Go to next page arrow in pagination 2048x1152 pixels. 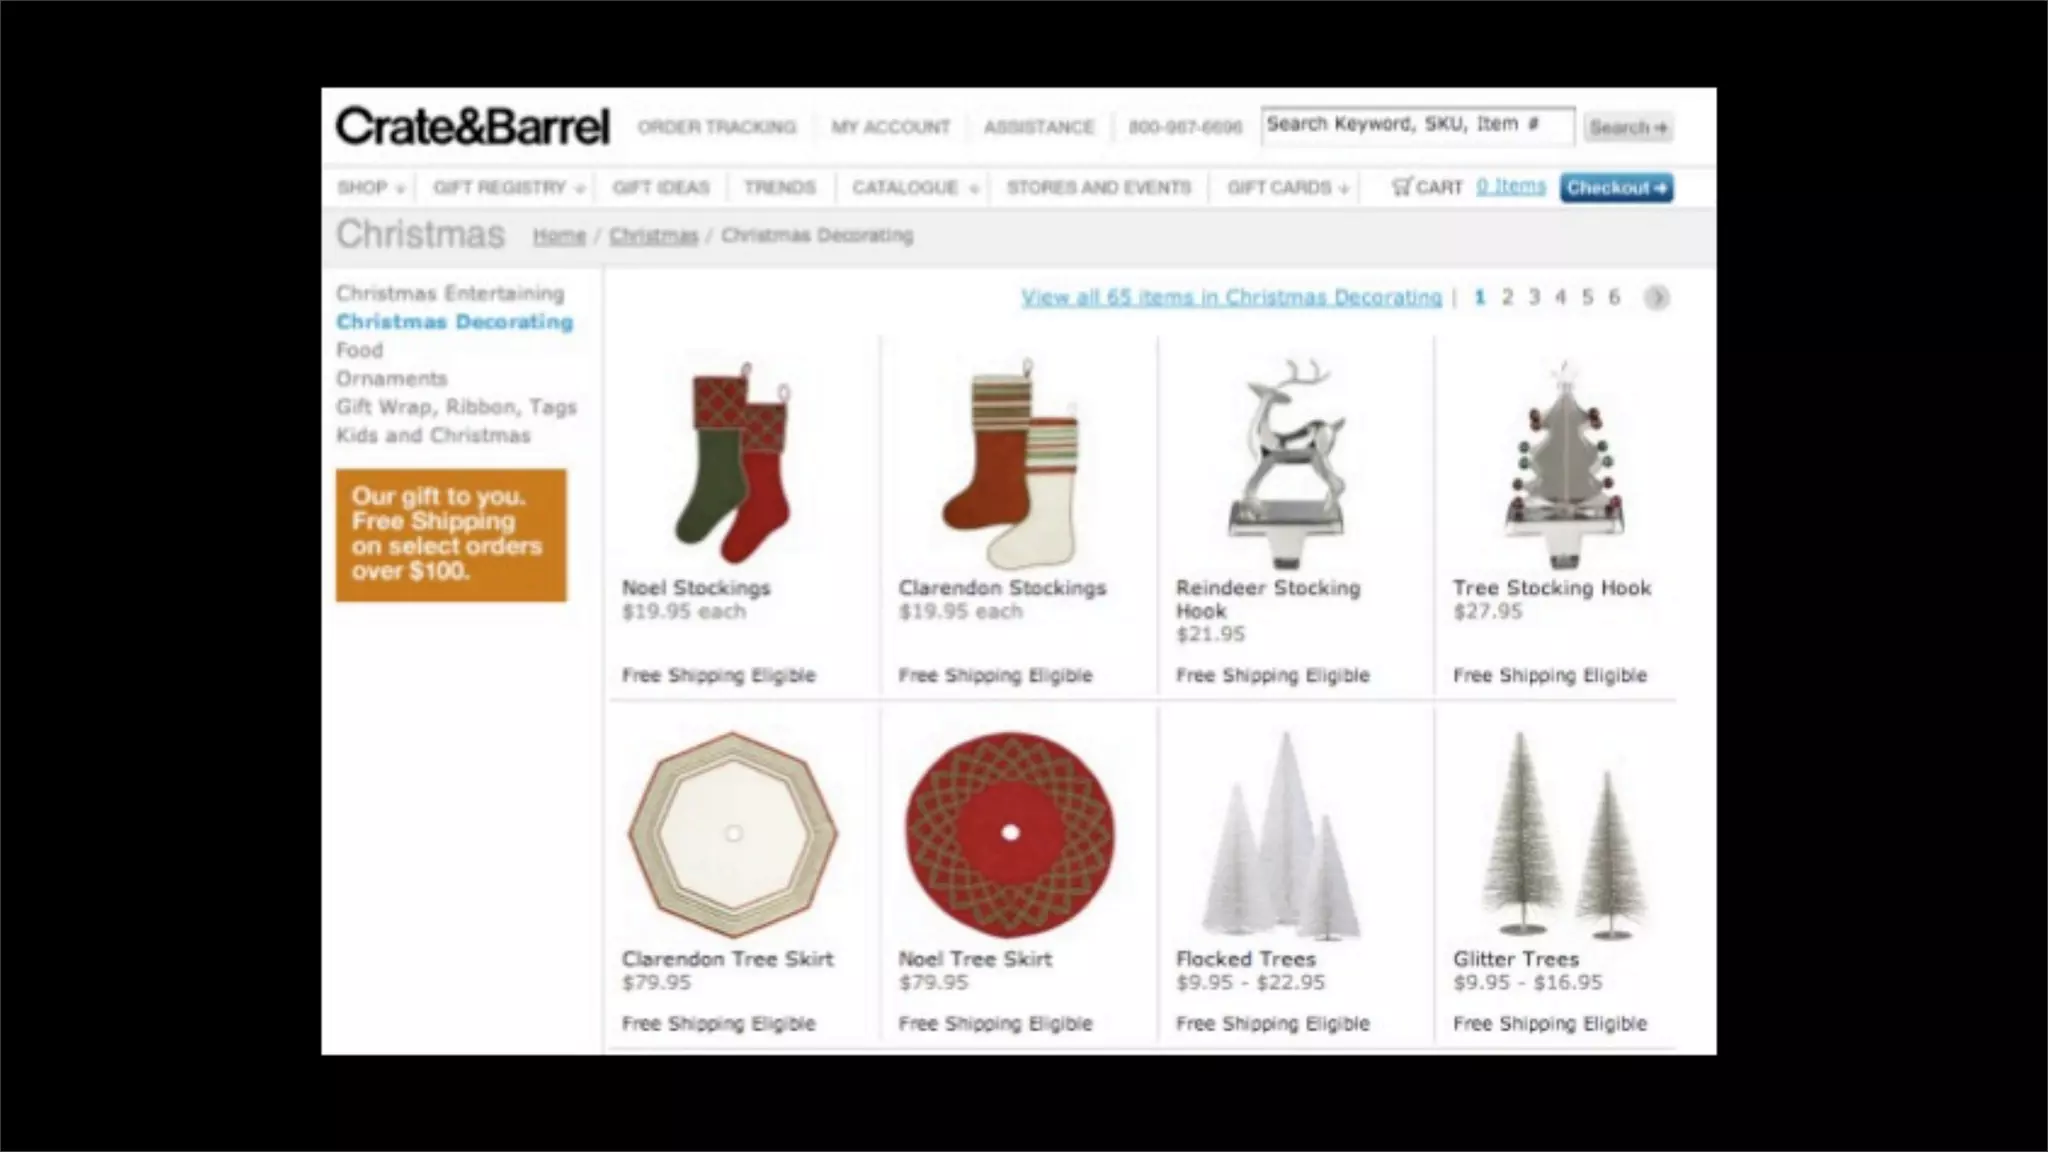tap(1656, 298)
